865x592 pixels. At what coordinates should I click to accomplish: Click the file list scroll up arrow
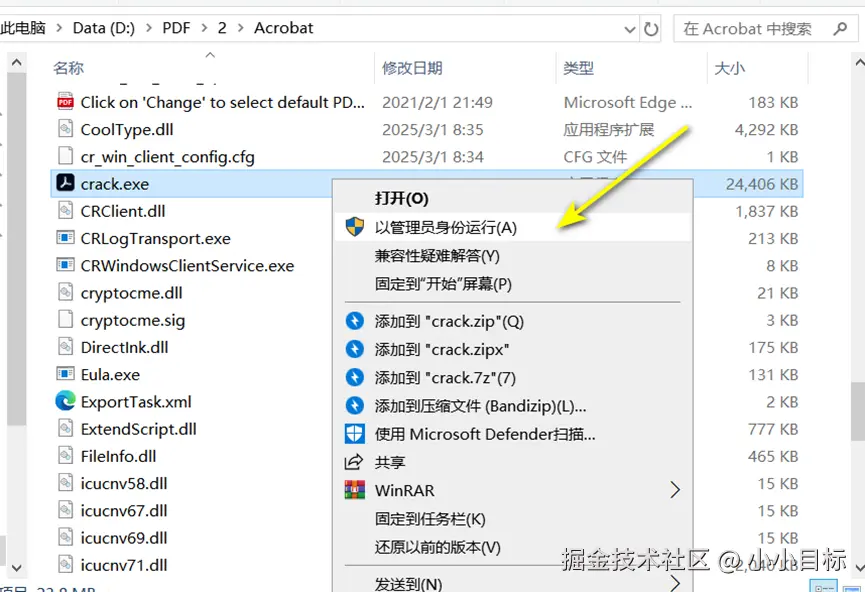pyautogui.click(x=858, y=62)
